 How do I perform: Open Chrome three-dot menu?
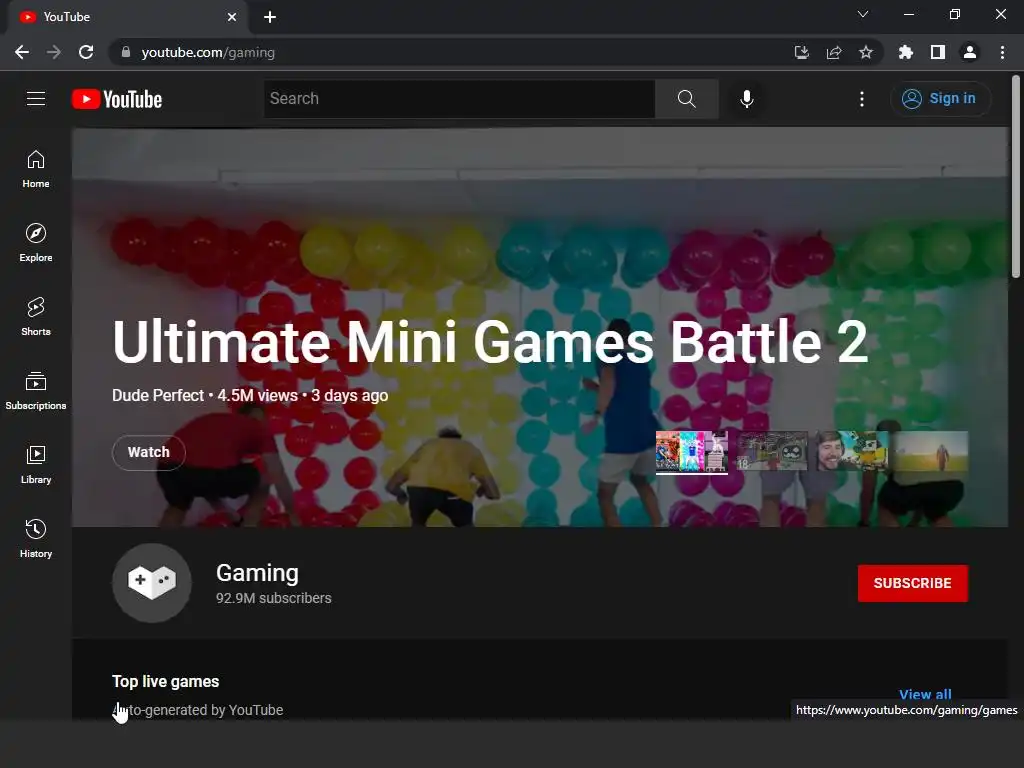(1002, 52)
